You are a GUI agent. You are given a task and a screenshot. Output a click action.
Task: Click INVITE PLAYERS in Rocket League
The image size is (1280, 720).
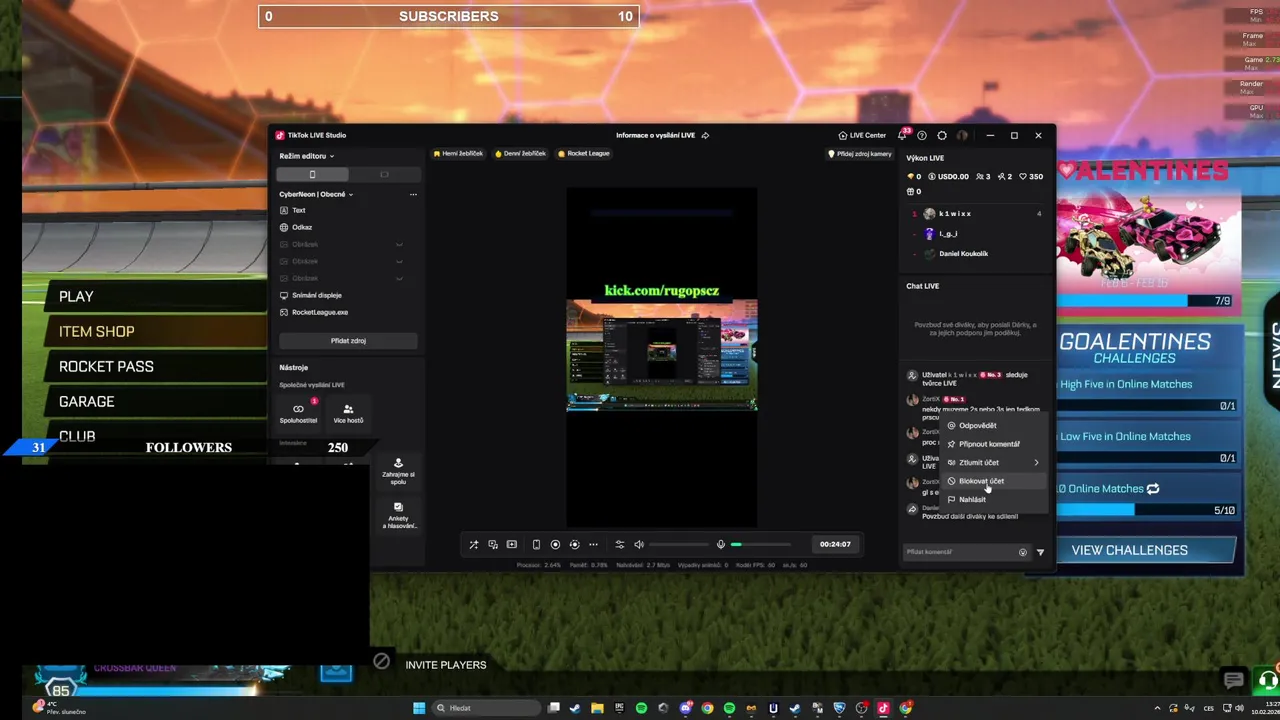click(446, 664)
